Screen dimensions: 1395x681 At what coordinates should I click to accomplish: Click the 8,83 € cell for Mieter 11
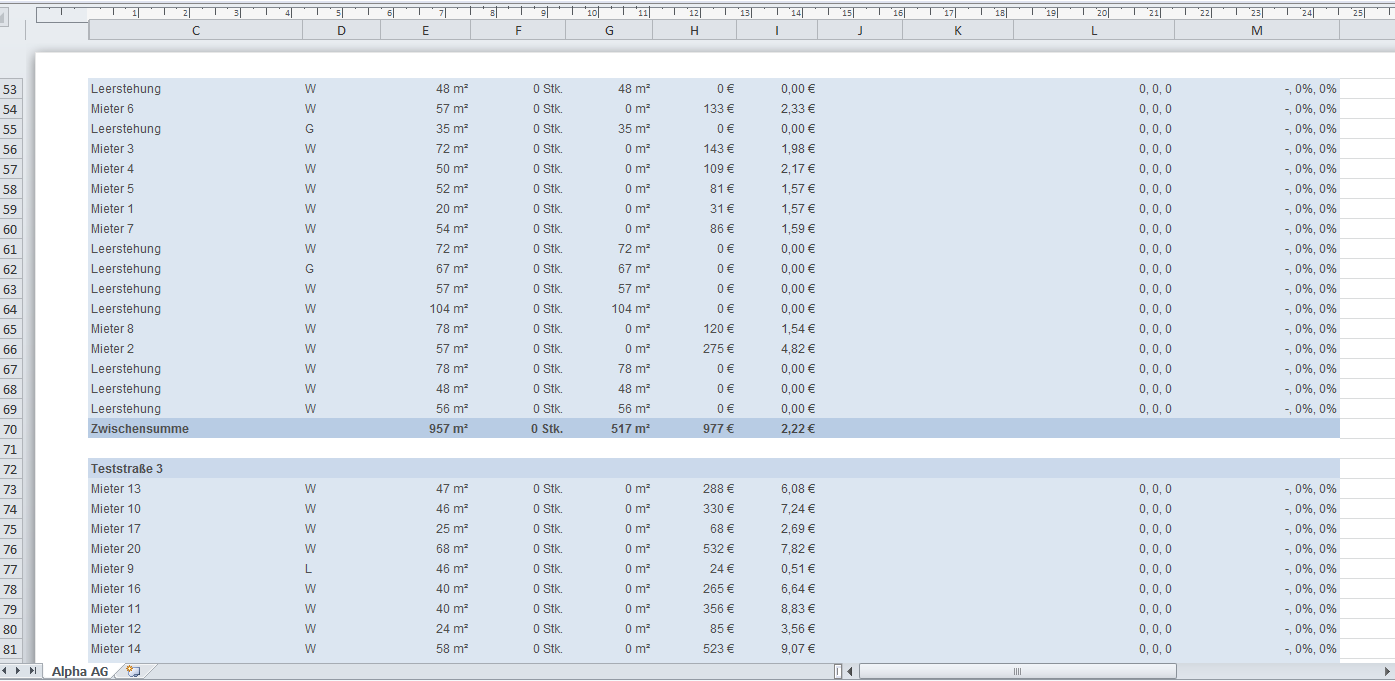777,609
